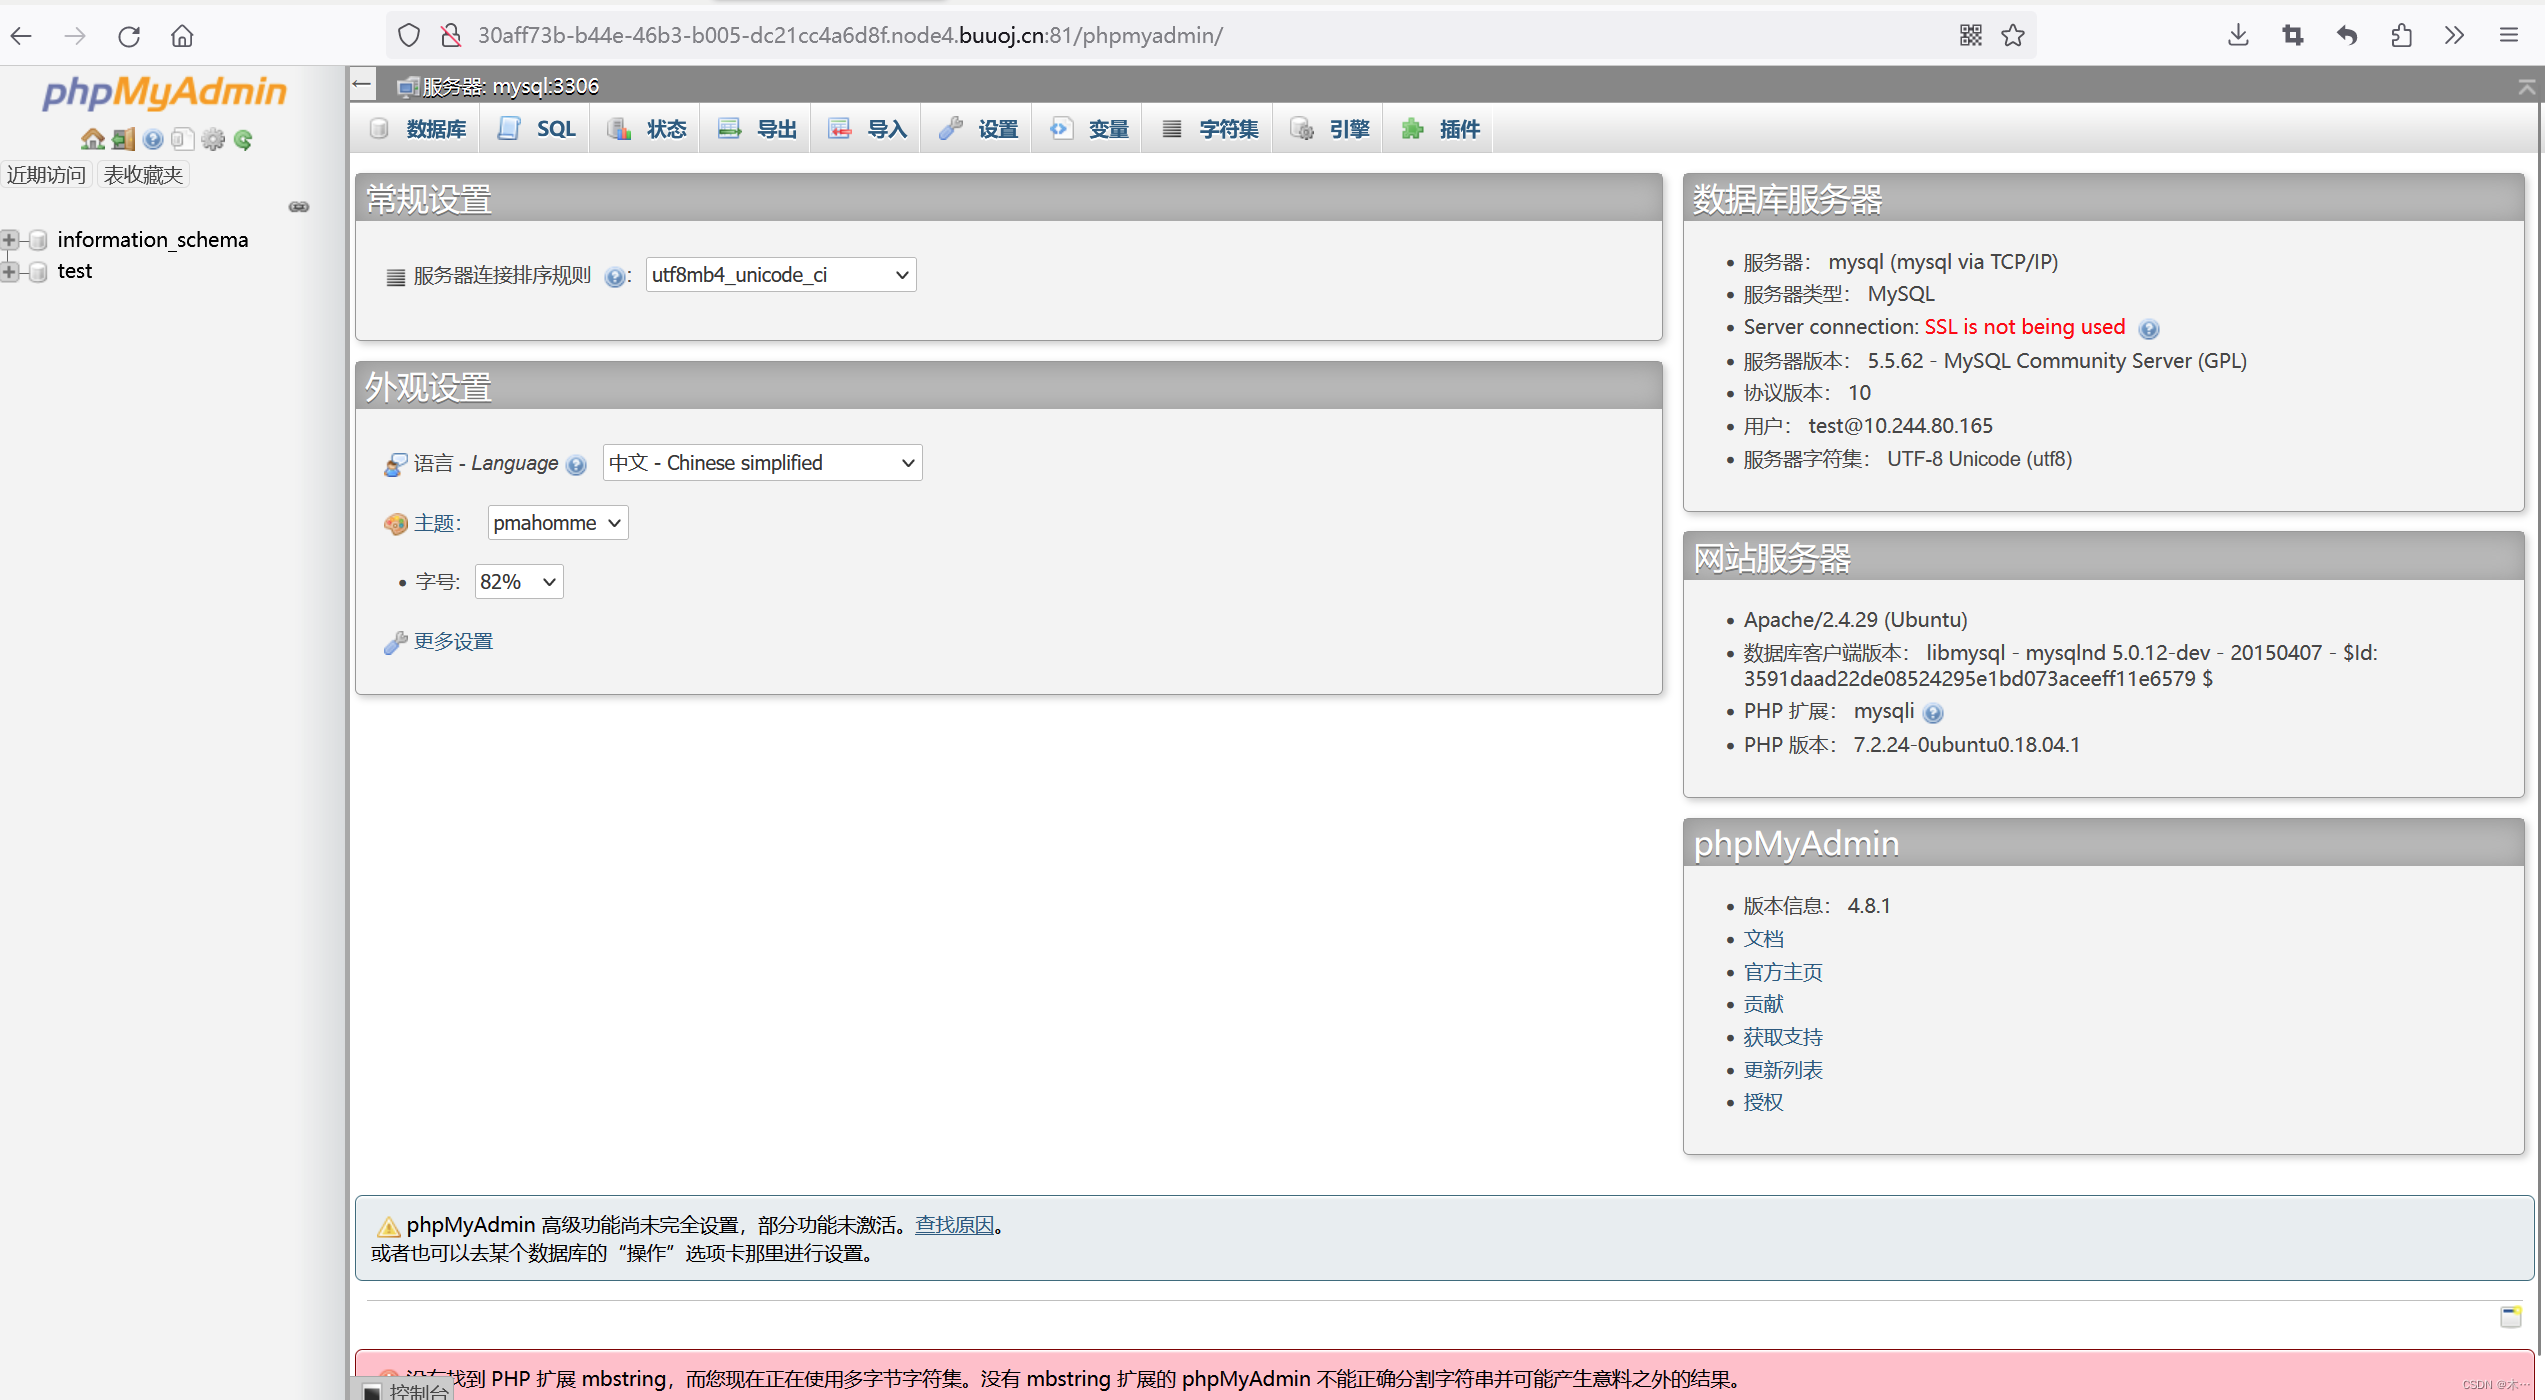This screenshot has height=1400, width=2545.
Task: Switch to the SQL tab
Action: (538, 129)
